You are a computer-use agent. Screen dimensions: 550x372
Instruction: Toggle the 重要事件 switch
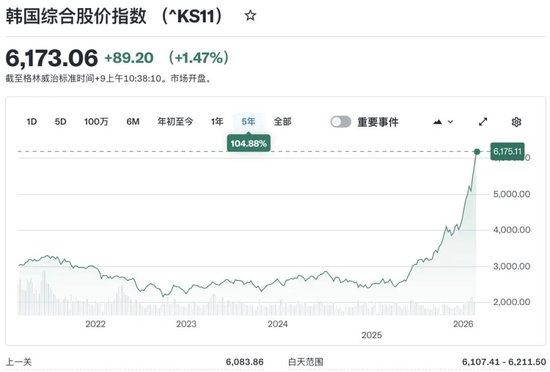click(341, 122)
